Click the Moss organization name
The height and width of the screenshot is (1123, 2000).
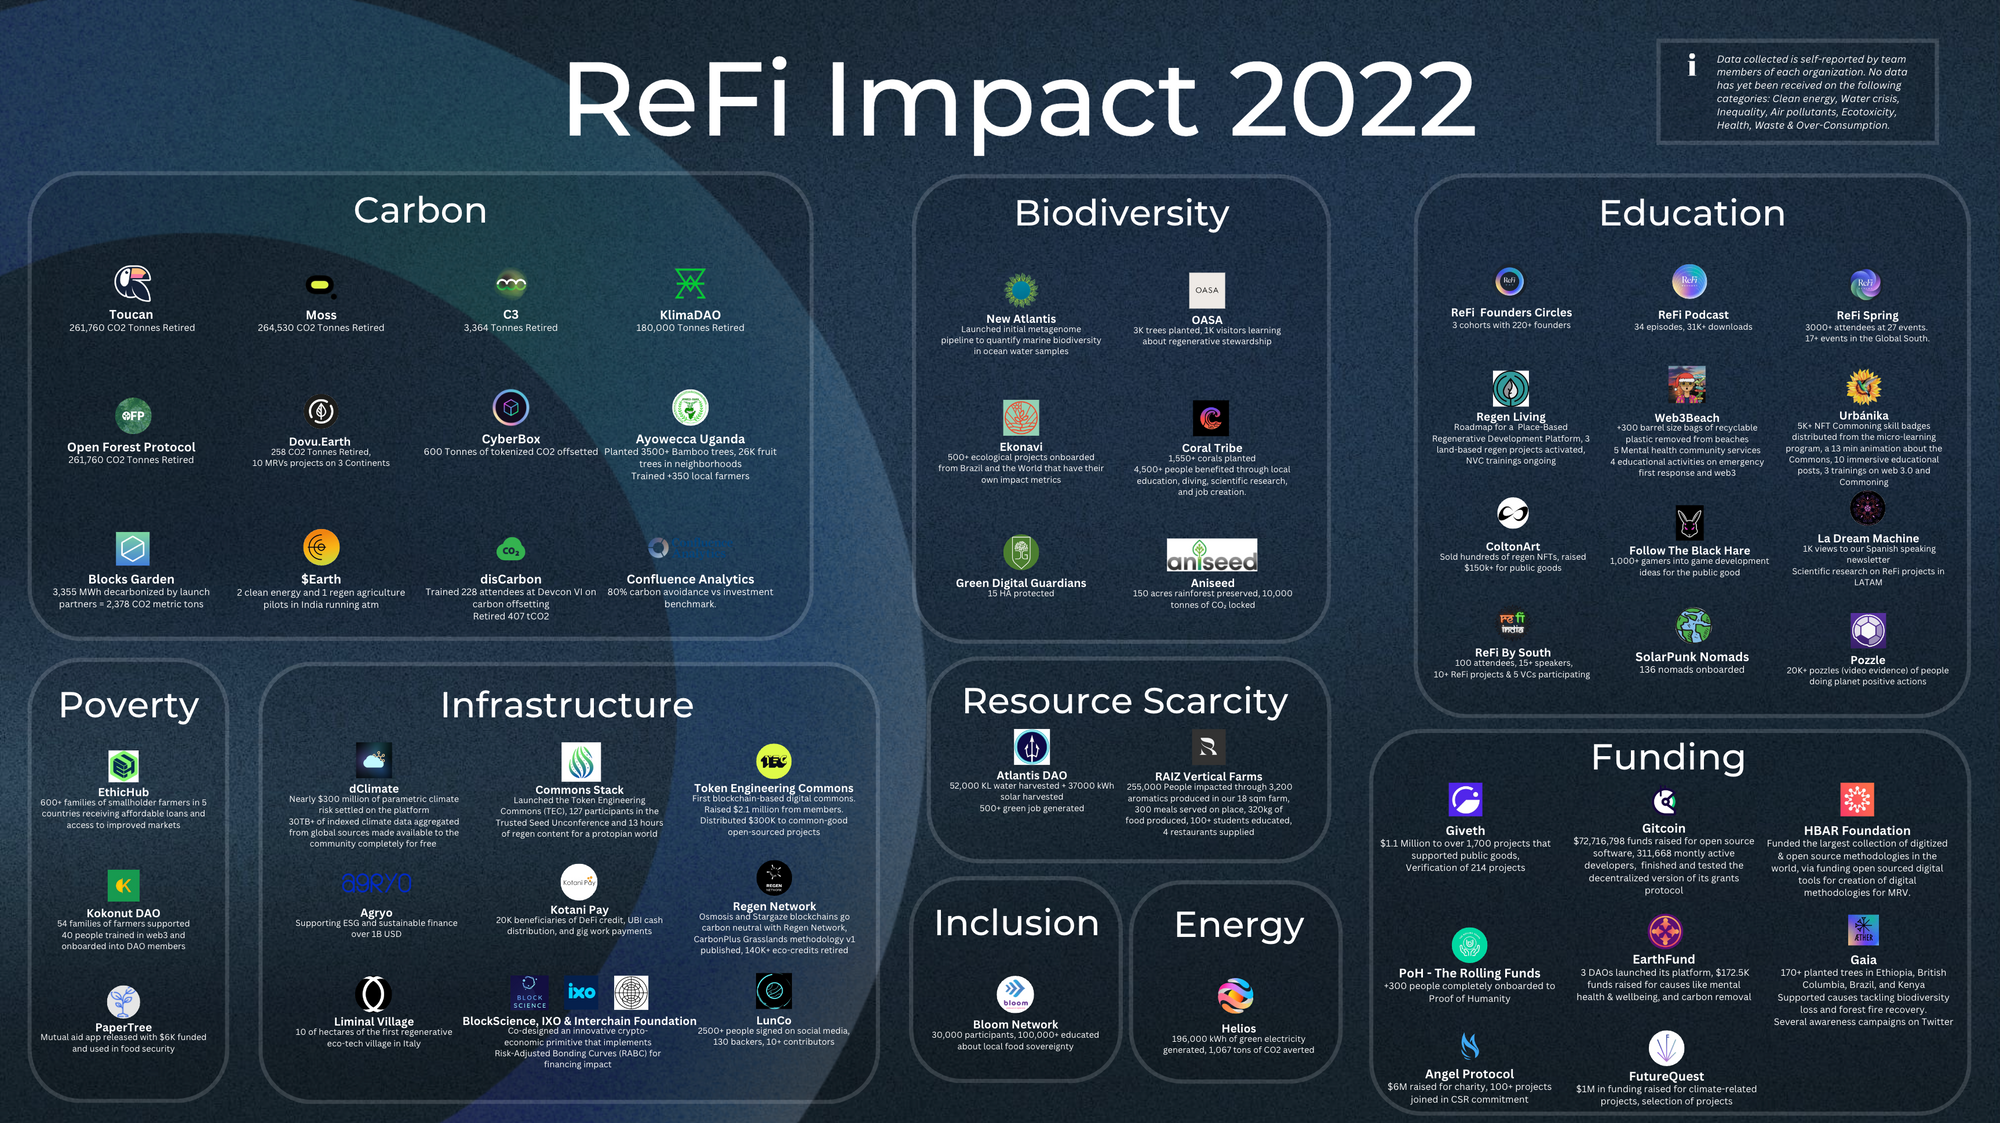point(321,315)
